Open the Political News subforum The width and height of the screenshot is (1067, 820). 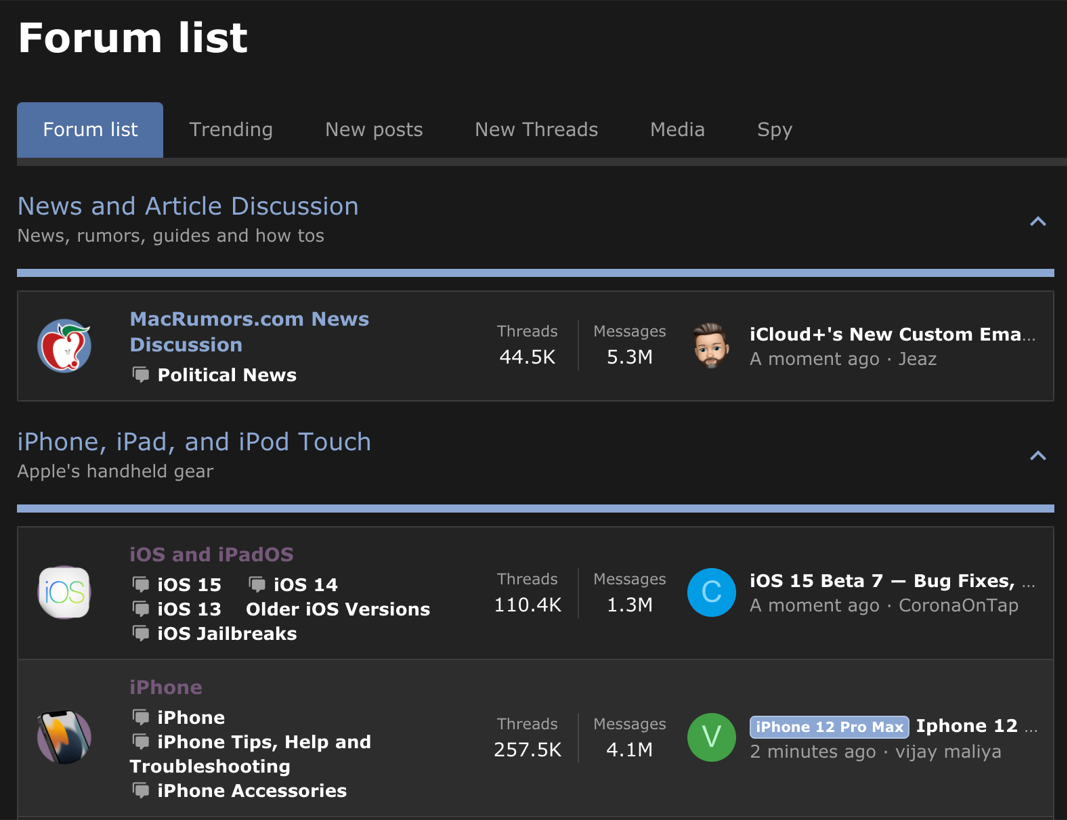pos(227,375)
